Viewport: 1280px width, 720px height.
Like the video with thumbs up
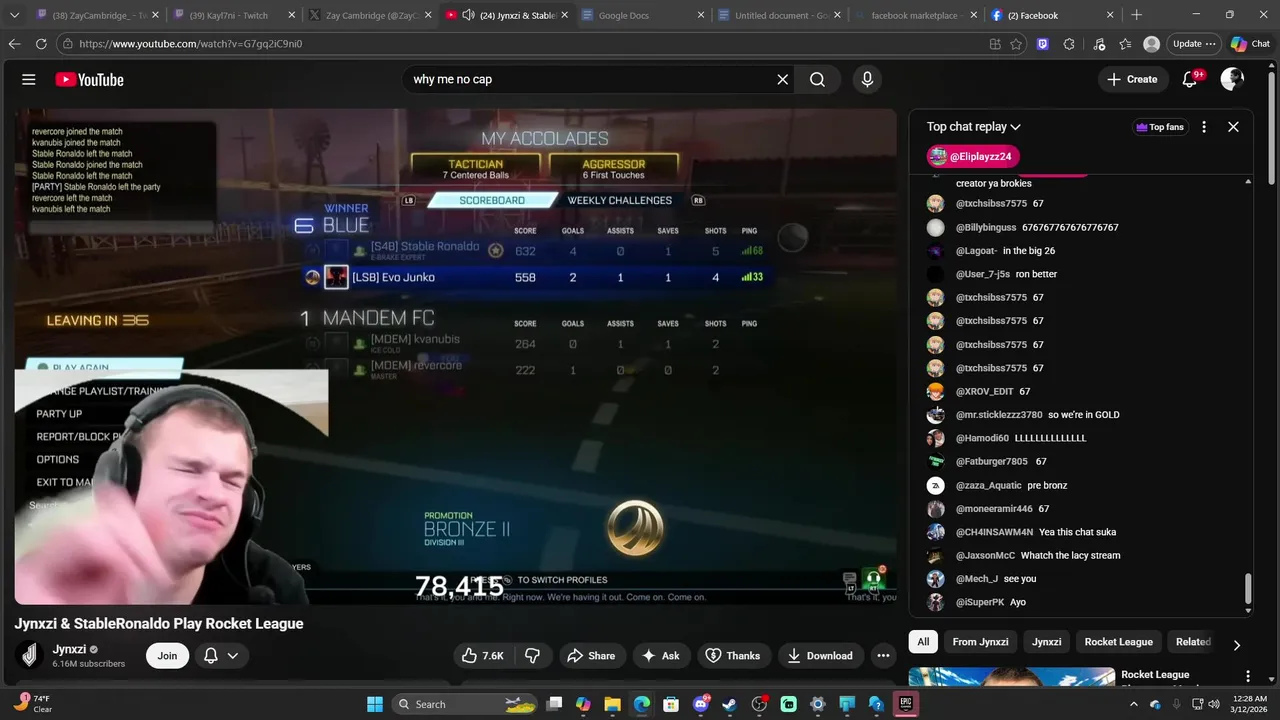click(x=482, y=656)
